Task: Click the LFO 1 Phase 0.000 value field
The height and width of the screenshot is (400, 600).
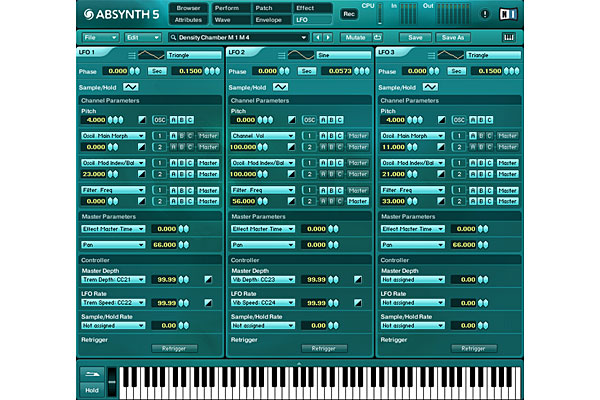Action: coord(115,71)
